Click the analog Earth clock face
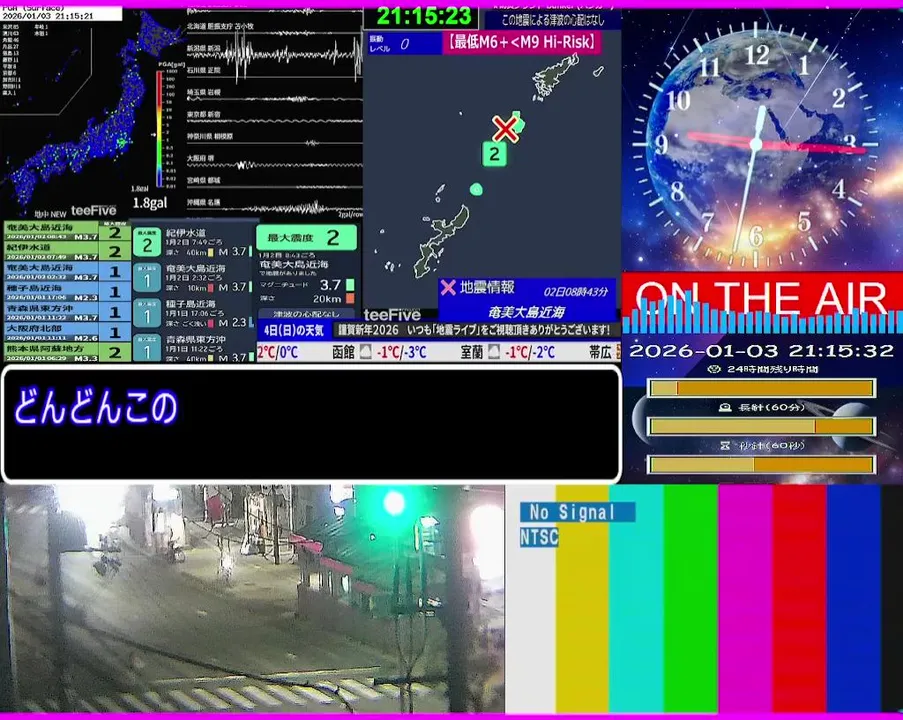 (758, 144)
